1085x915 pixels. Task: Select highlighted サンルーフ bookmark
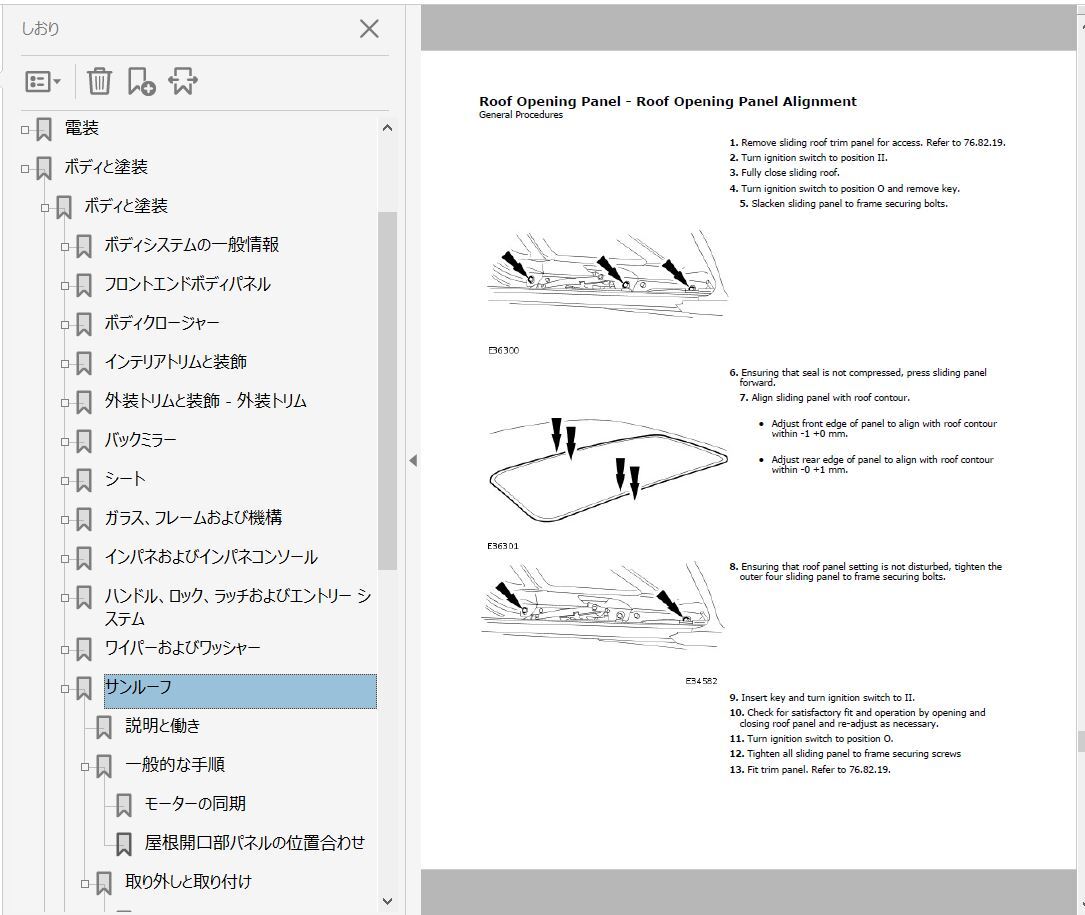tap(240, 691)
